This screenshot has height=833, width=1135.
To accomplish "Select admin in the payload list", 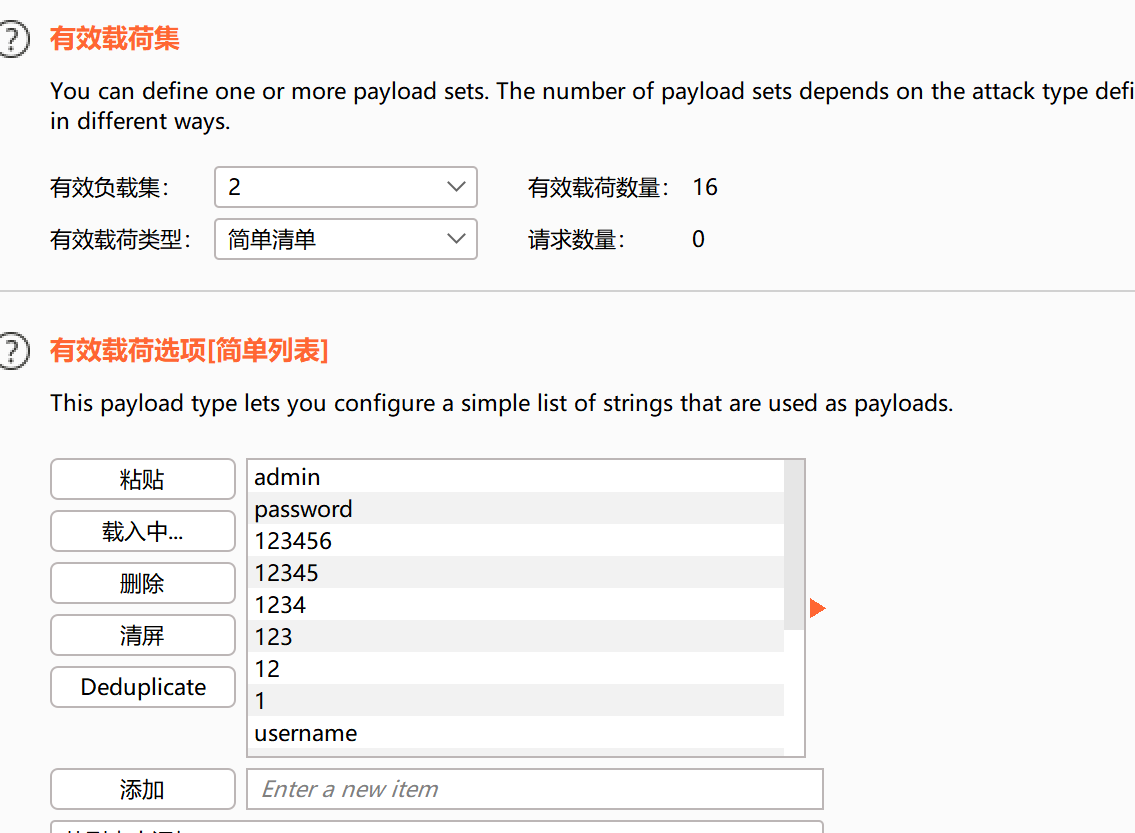I will click(515, 477).
